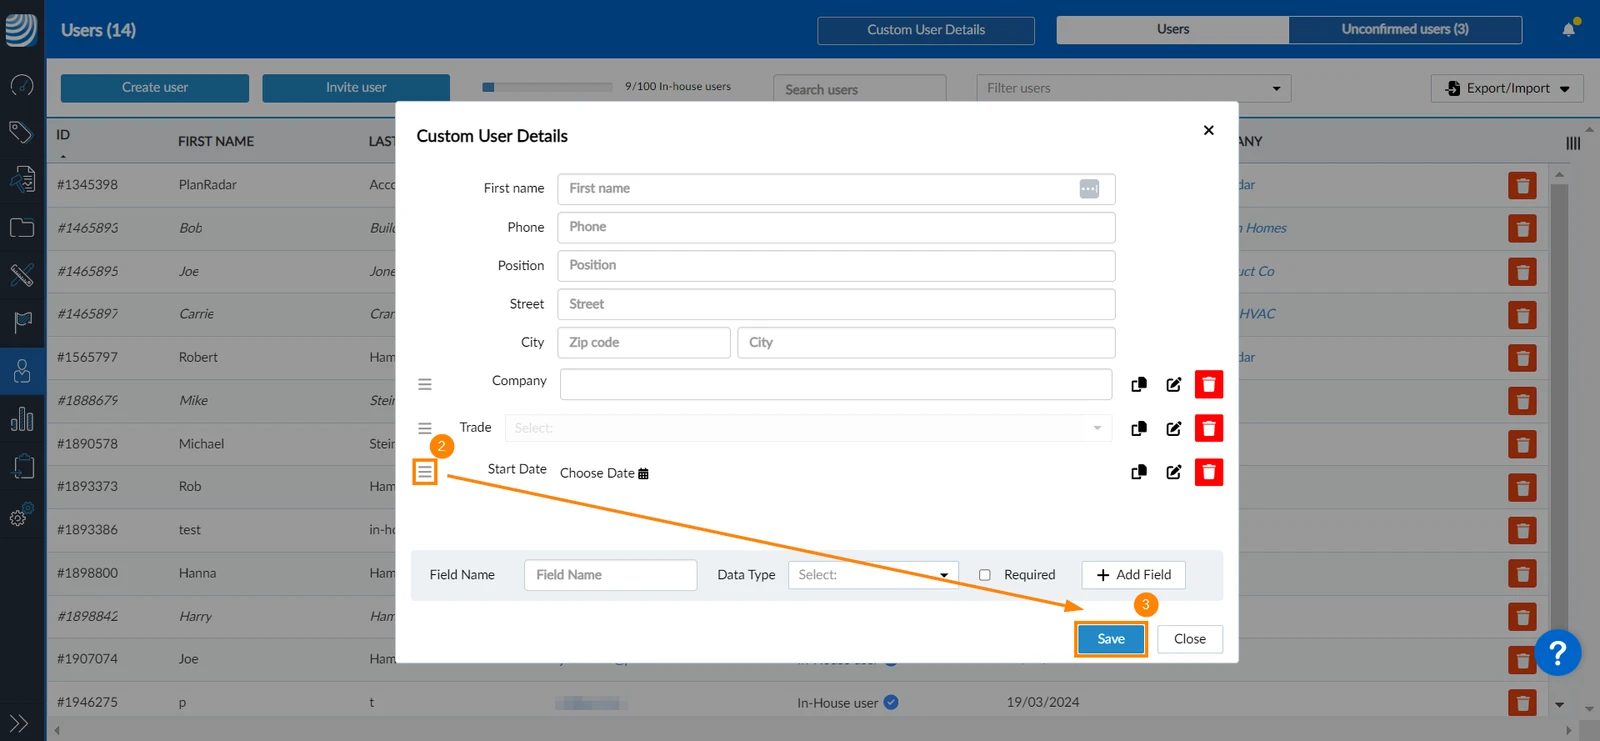This screenshot has width=1600, height=741.
Task: Click the Add Field button
Action: click(x=1133, y=575)
